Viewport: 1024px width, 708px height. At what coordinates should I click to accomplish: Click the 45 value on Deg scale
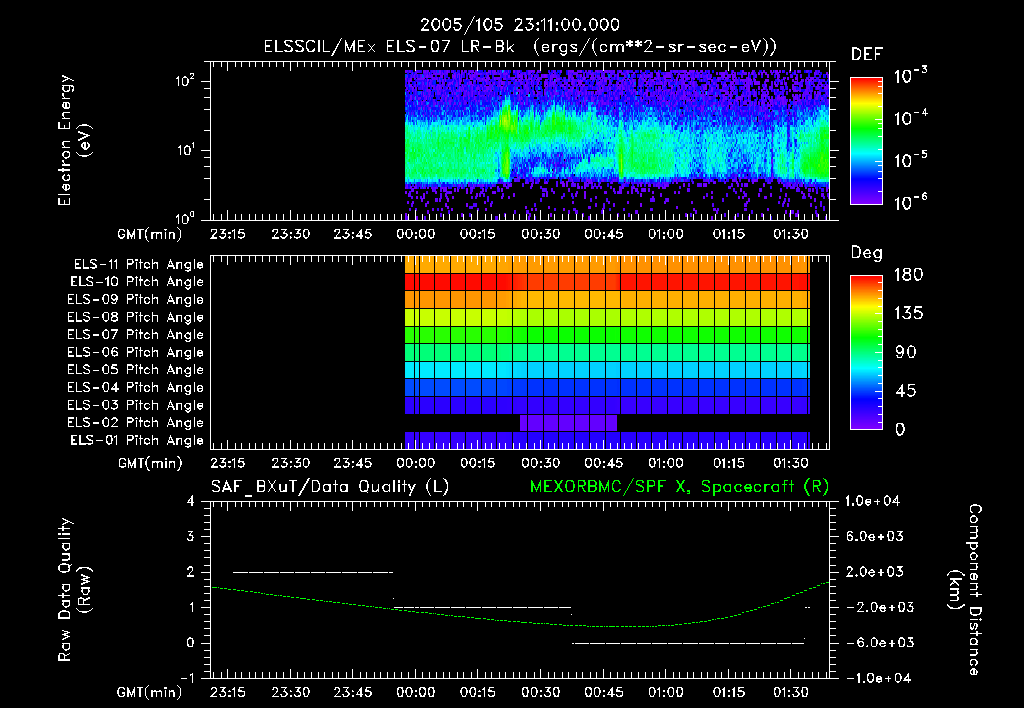pos(906,391)
